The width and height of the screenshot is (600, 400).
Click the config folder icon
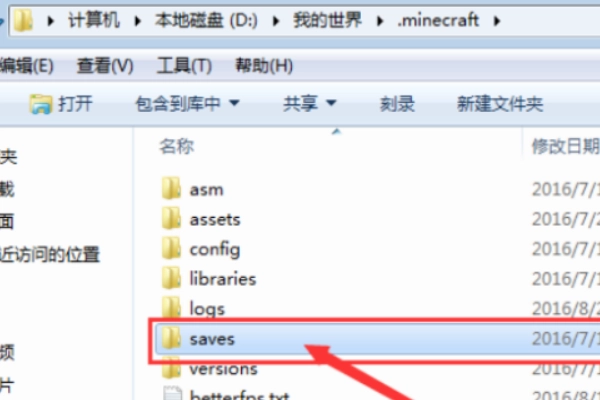click(172, 249)
